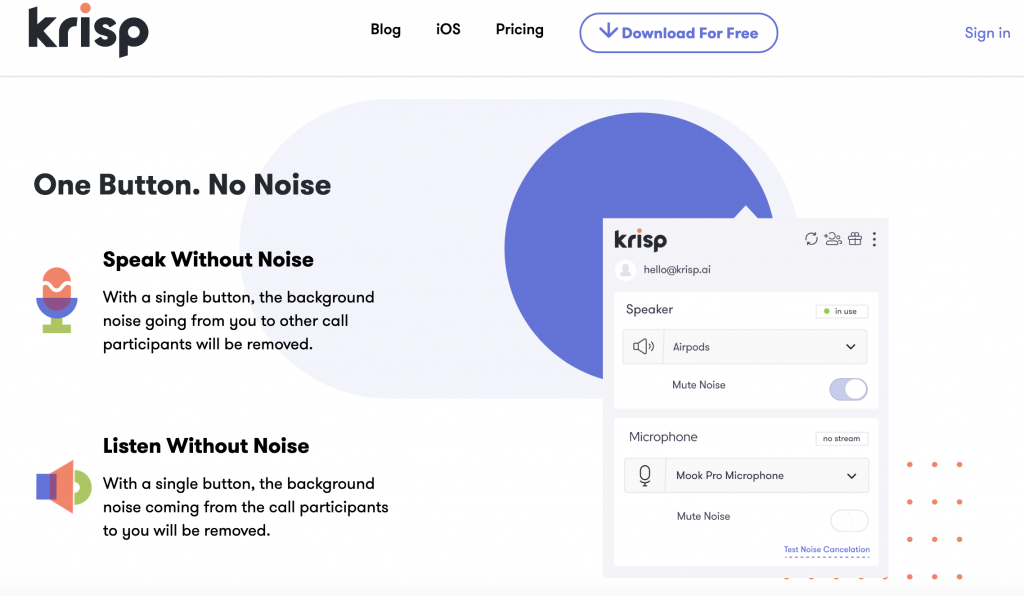Viewport: 1024px width, 596px height.
Task: Click the hello@krisp.ai email text
Action: point(677,270)
